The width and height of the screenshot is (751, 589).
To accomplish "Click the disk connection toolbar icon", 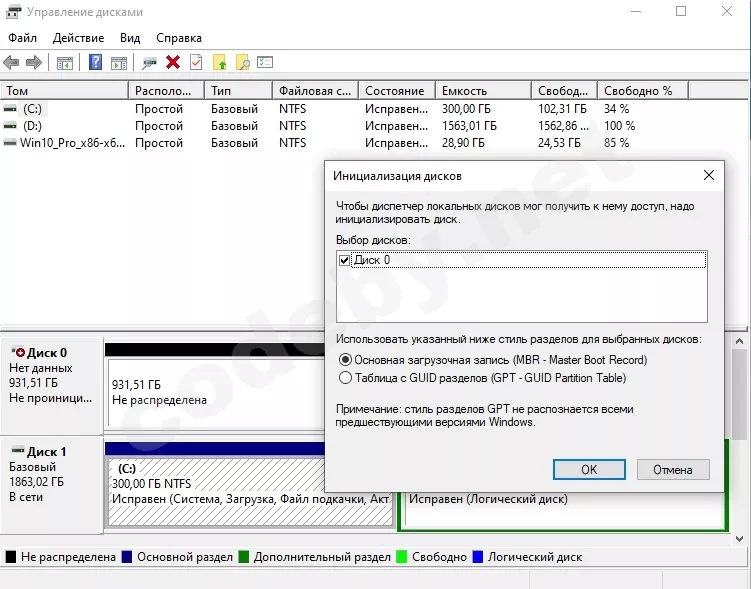I will click(x=149, y=63).
